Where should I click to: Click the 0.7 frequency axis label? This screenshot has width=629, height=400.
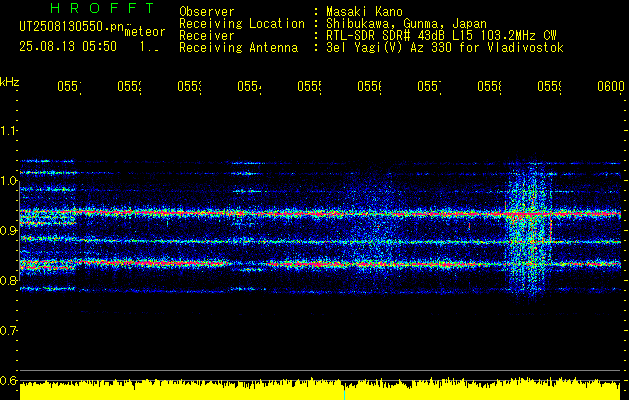(x=8, y=331)
